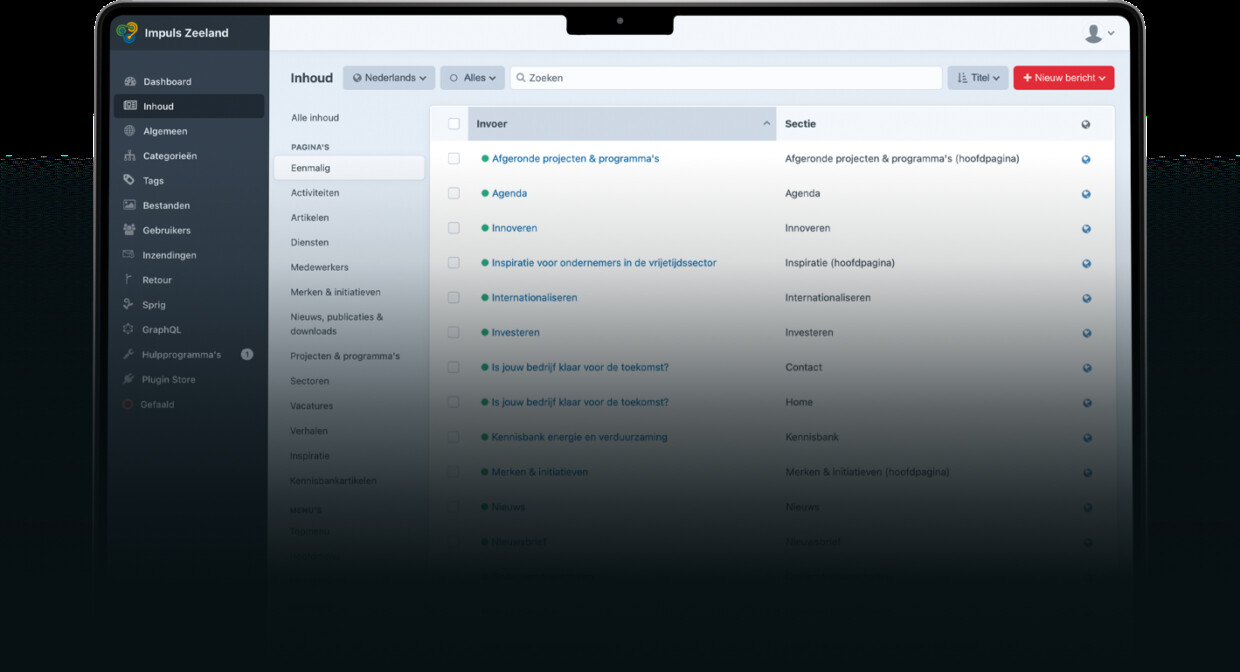Click the Tags label icon

129,180
